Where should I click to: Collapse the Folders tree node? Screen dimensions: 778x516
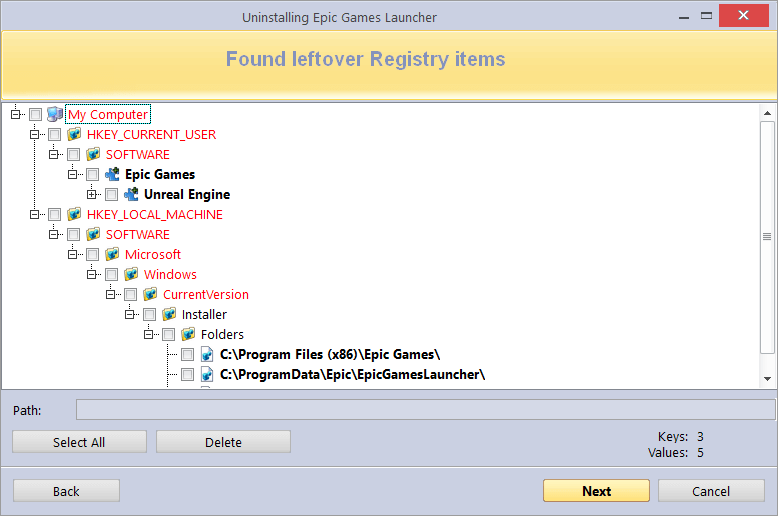coord(148,334)
